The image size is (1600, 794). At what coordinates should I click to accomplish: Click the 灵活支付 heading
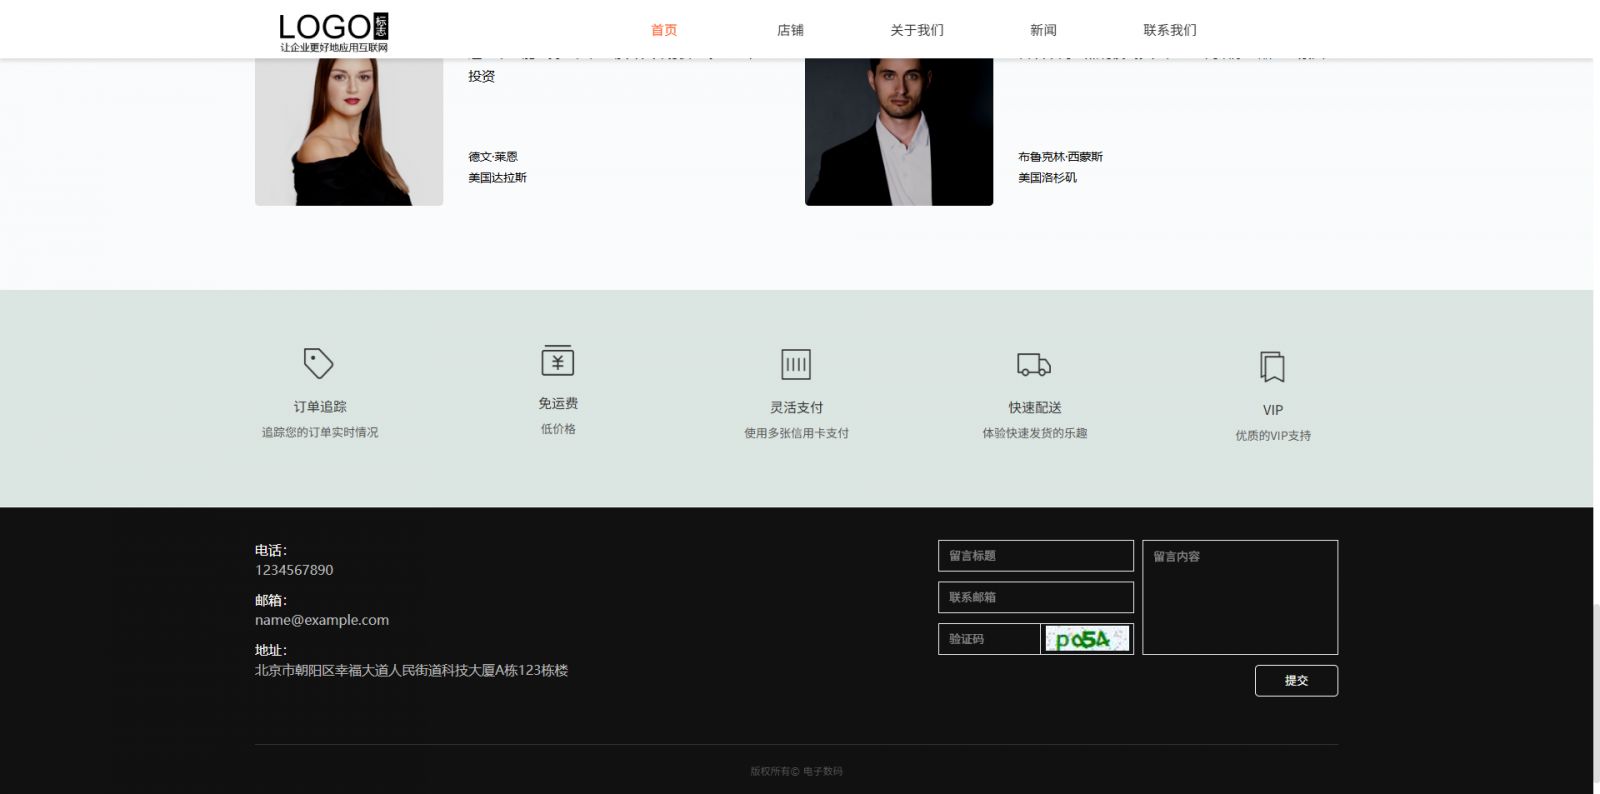pos(796,408)
